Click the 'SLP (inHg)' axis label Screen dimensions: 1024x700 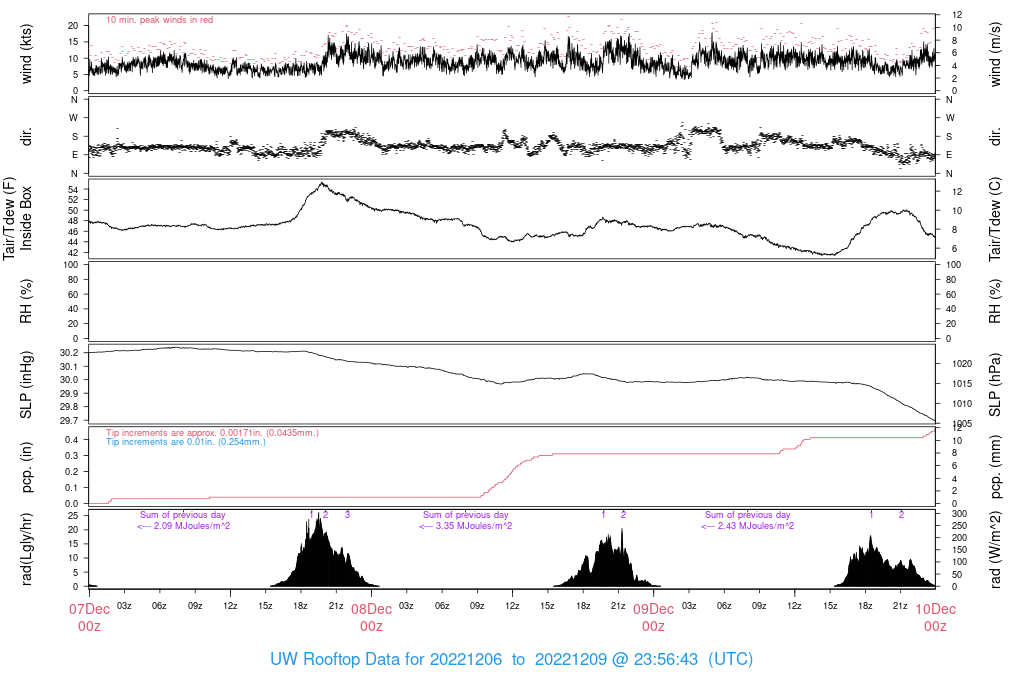tap(27, 385)
